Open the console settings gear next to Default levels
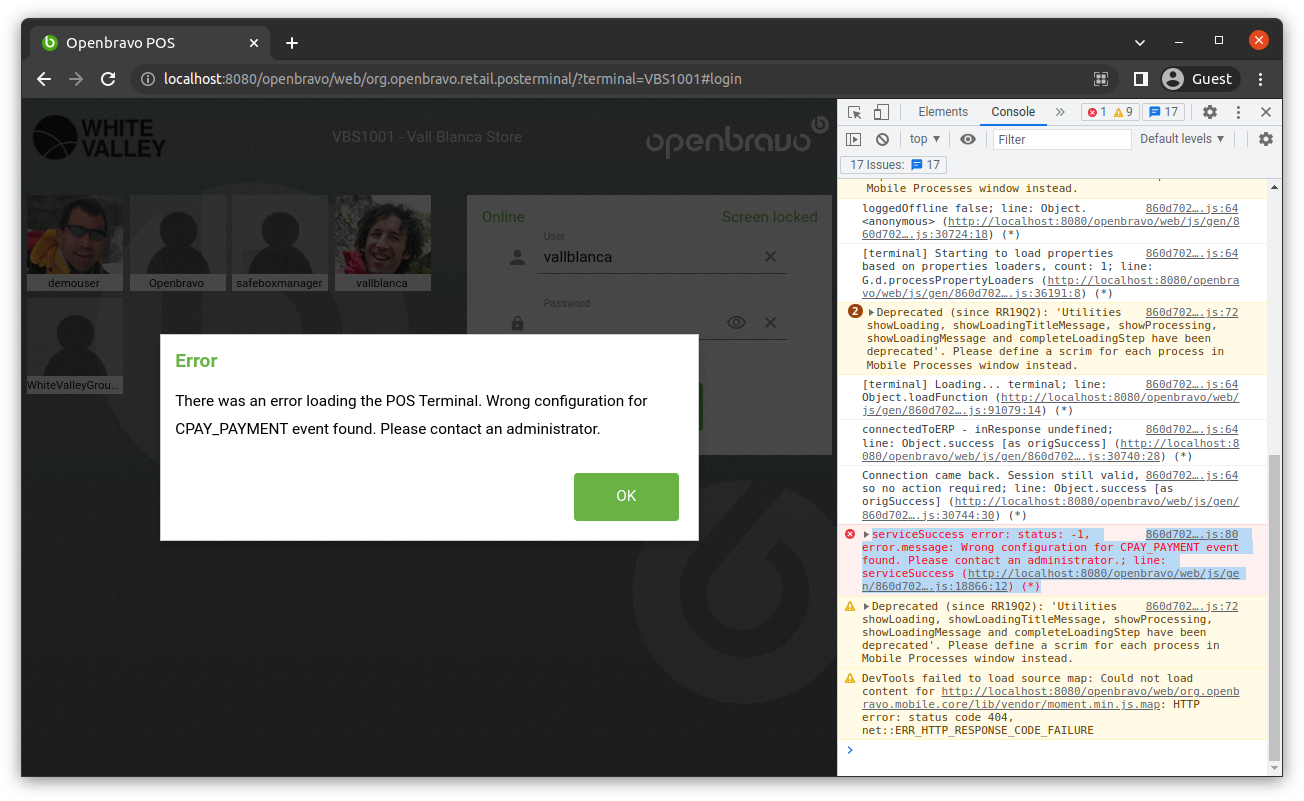The height and width of the screenshot is (801, 1304). 1266,139
